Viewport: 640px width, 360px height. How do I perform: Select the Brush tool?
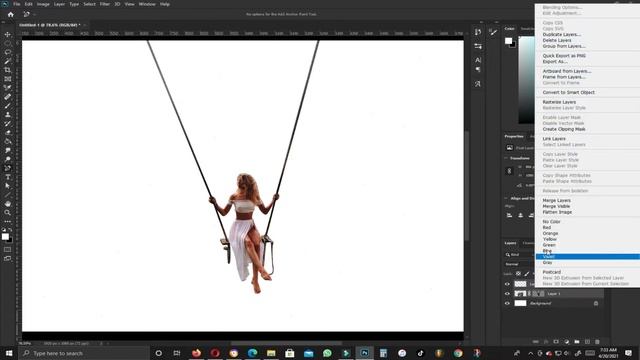(7, 106)
